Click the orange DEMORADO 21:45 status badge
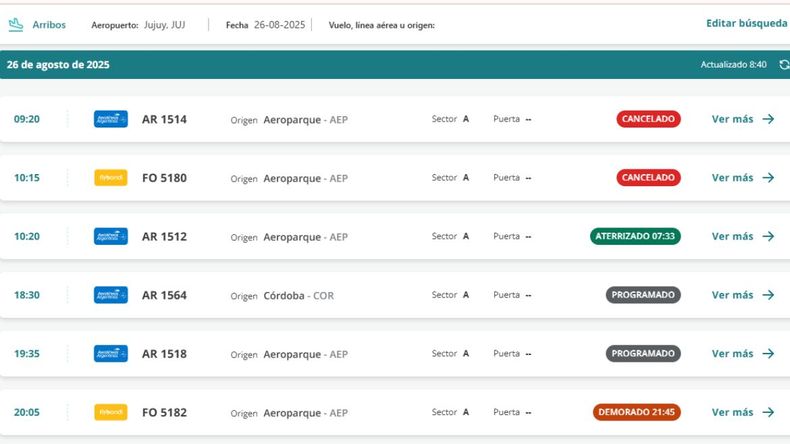This screenshot has height=444, width=790. tap(636, 412)
